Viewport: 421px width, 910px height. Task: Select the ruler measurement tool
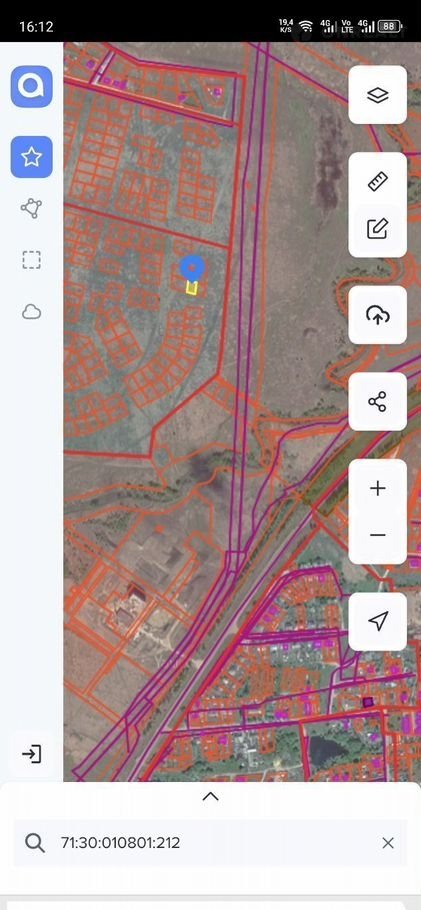coord(377,182)
